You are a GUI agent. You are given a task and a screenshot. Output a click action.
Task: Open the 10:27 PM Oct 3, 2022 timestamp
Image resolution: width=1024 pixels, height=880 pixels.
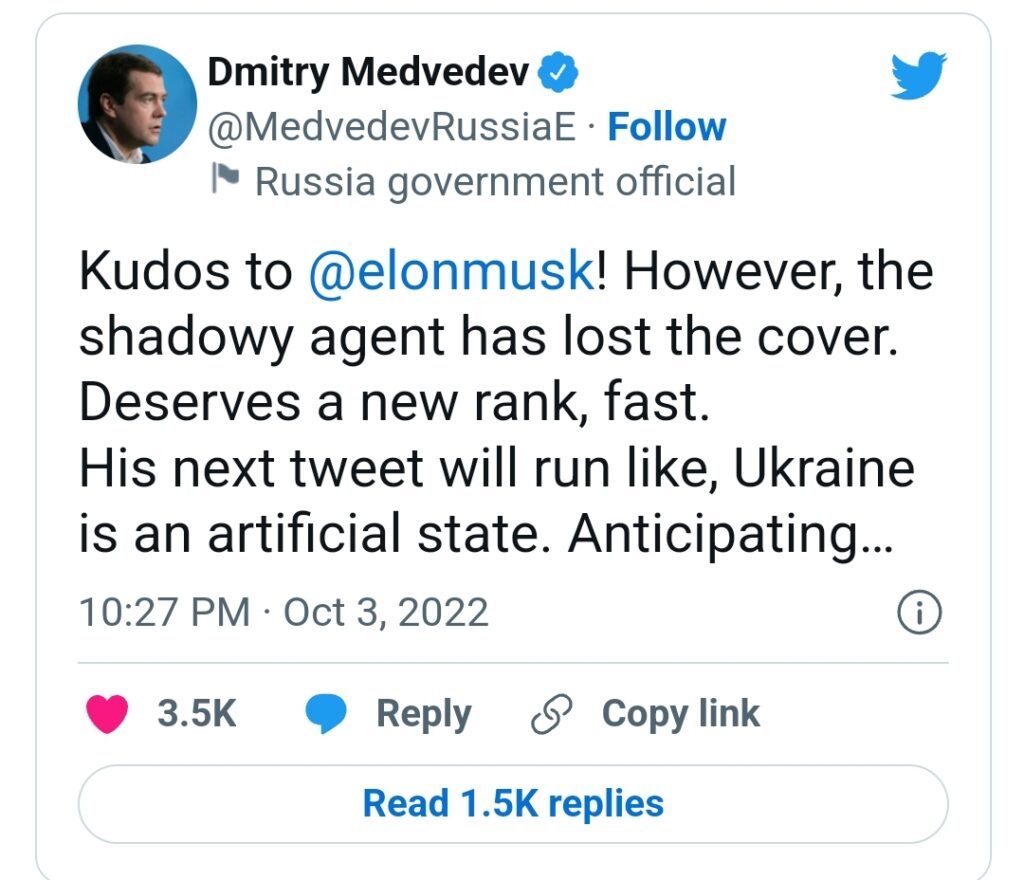284,612
